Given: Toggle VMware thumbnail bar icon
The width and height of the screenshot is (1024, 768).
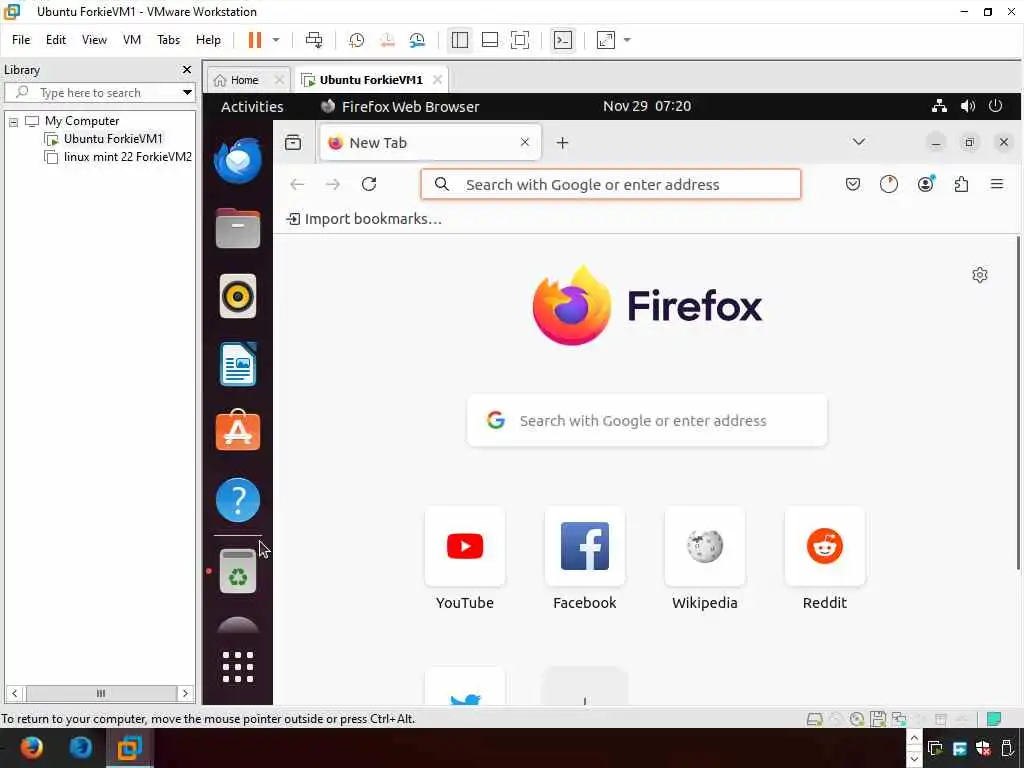Looking at the screenshot, I should pos(490,40).
